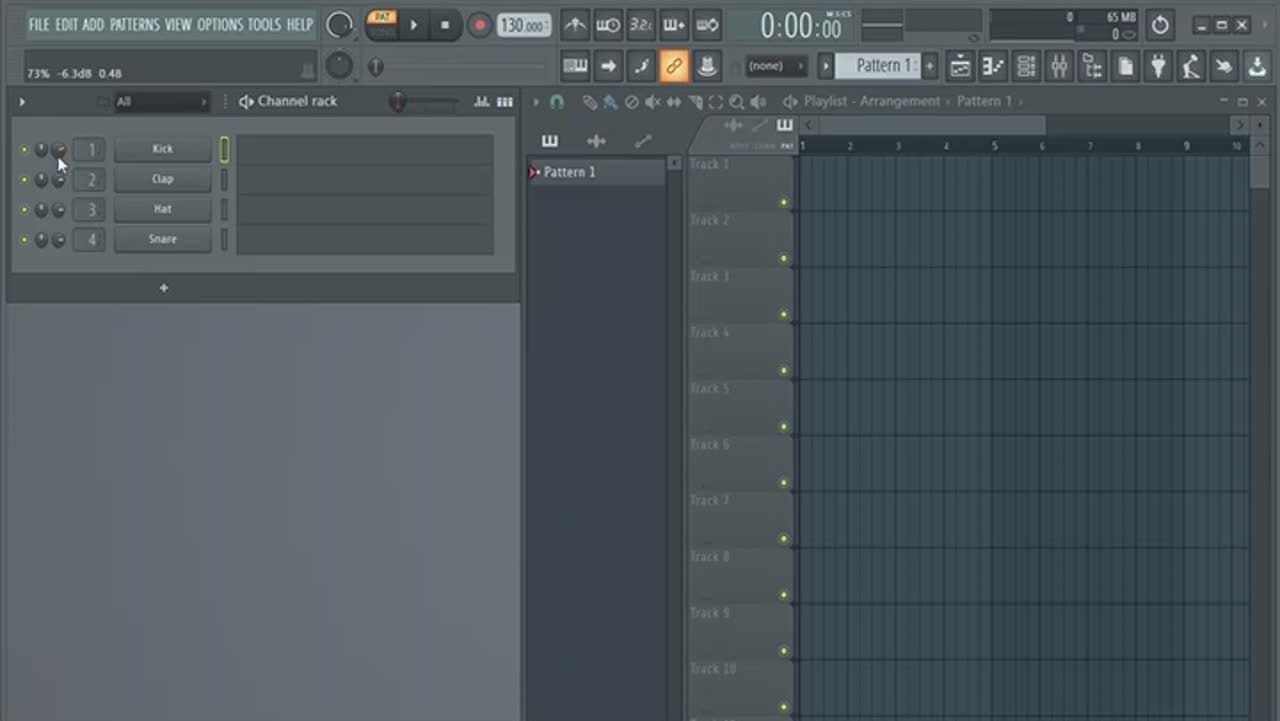Select the playlist Mute tool
Image resolution: width=1280 pixels, height=721 pixels.
pos(652,102)
